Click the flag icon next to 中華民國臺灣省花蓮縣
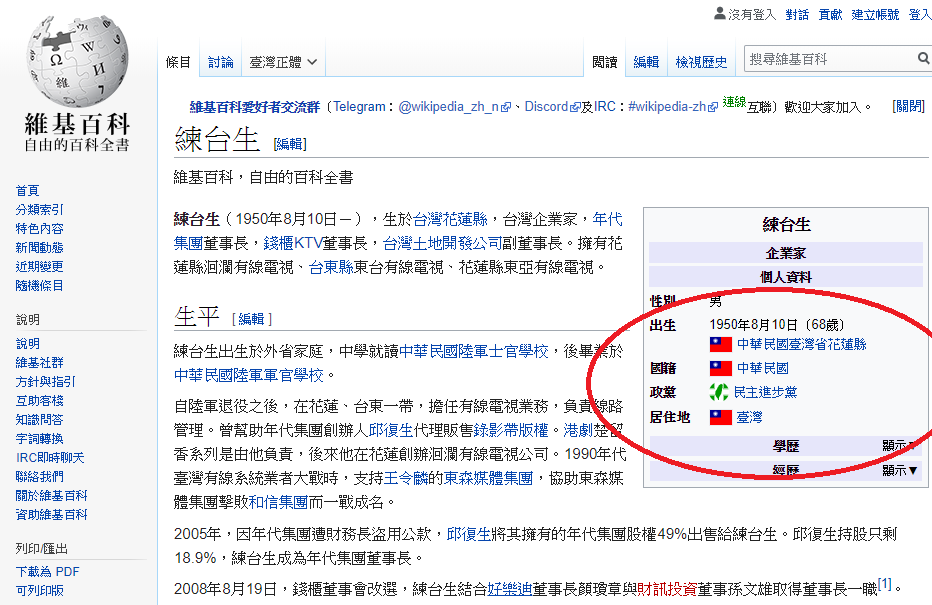Image resolution: width=932 pixels, height=605 pixels. (x=720, y=344)
